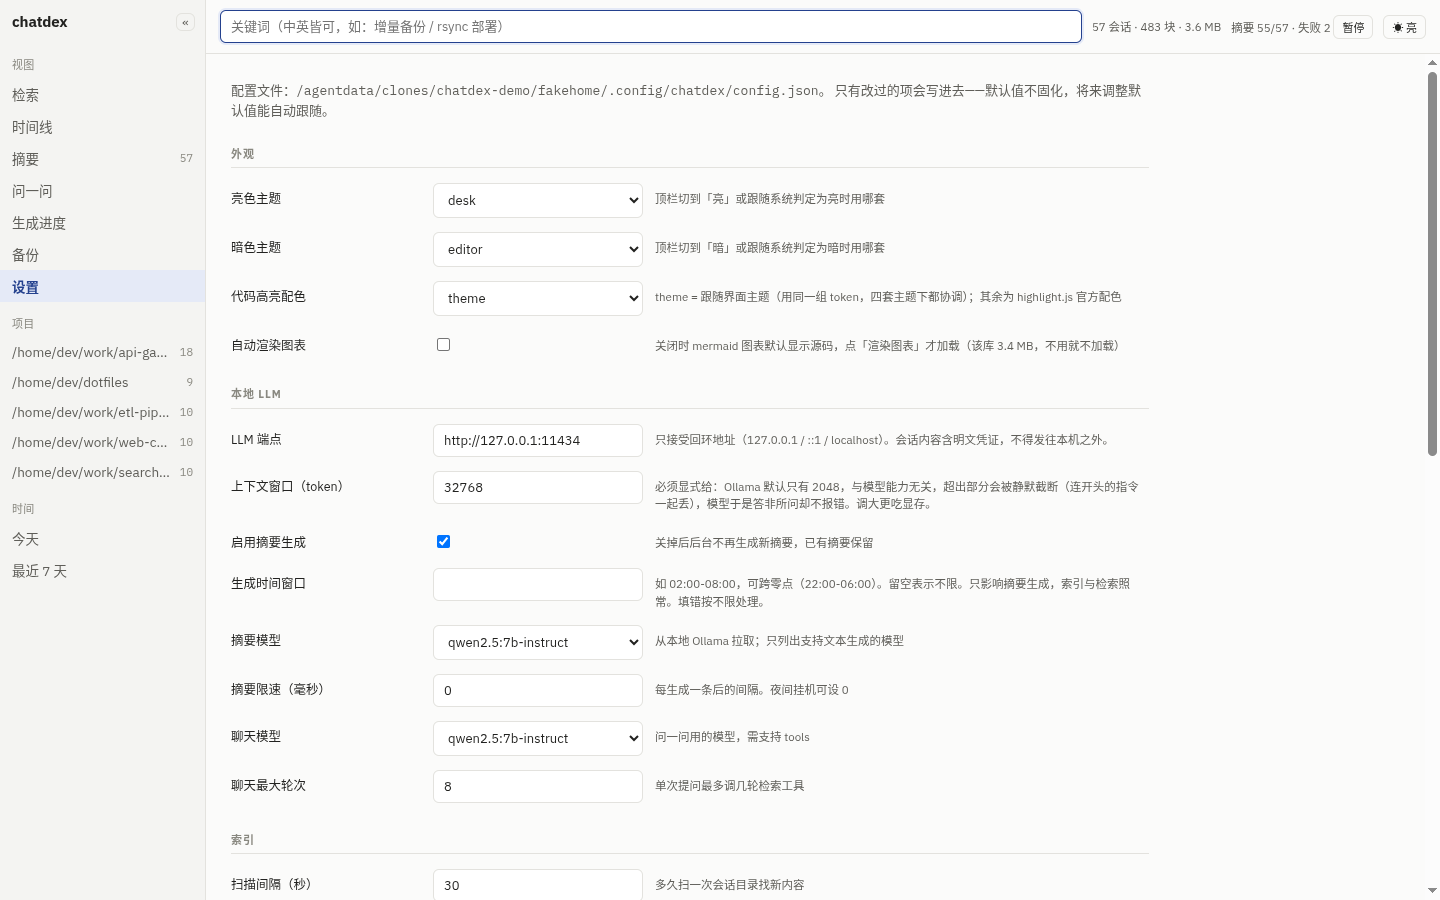Image resolution: width=1440 pixels, height=900 pixels.
Task: Toggle the 亮 light theme button
Action: 1404,27
